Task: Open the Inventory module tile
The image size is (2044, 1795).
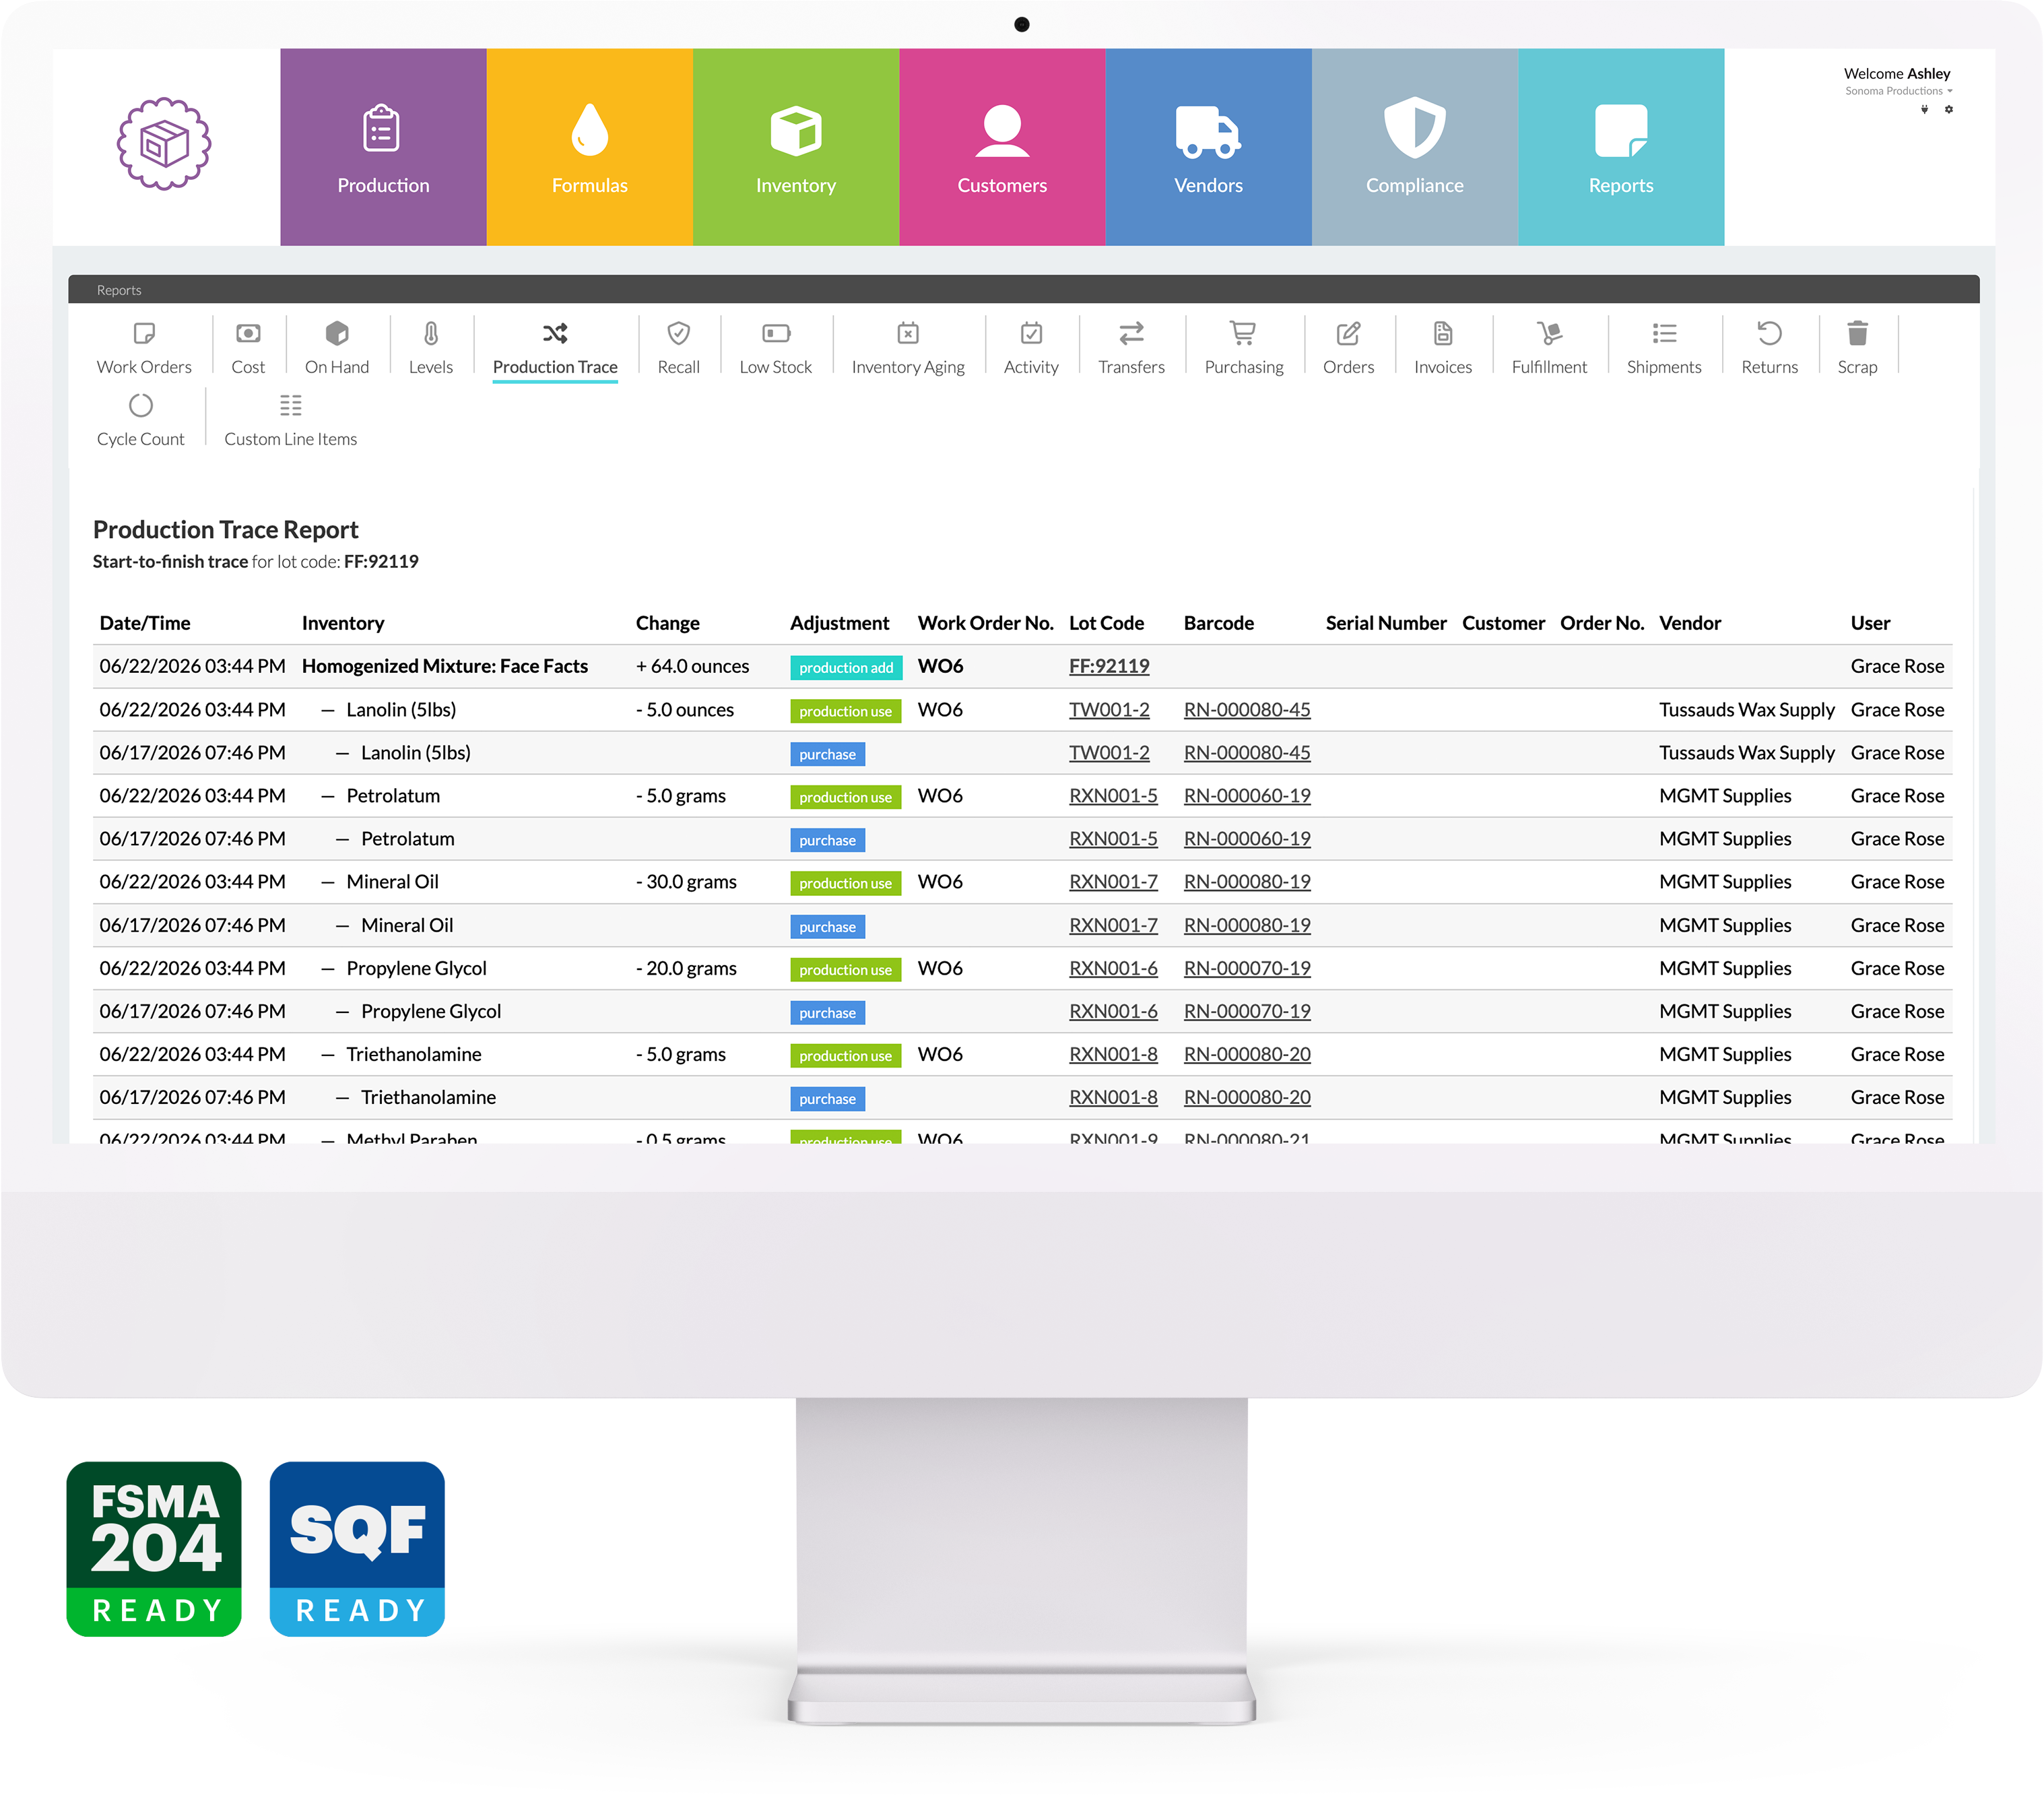Action: pyautogui.click(x=796, y=147)
